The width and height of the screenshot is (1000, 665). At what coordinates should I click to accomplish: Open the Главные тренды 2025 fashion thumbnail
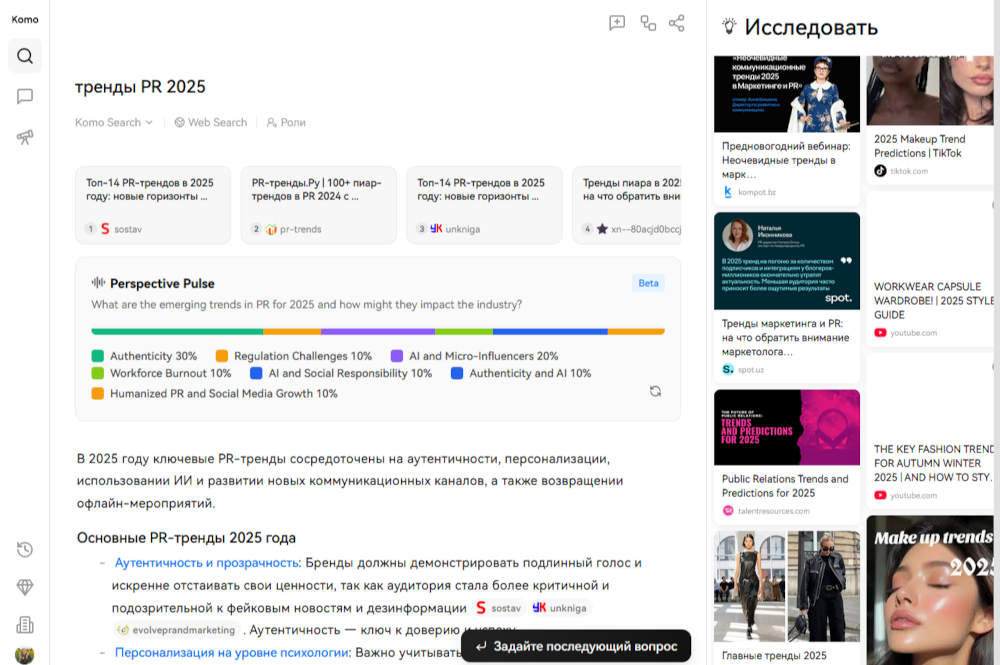[787, 587]
